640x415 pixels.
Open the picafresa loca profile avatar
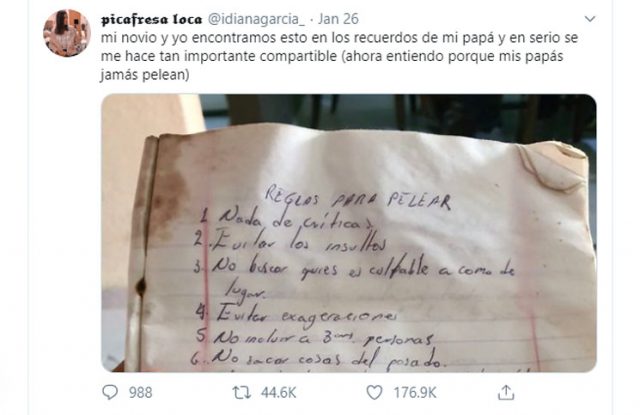coord(67,33)
